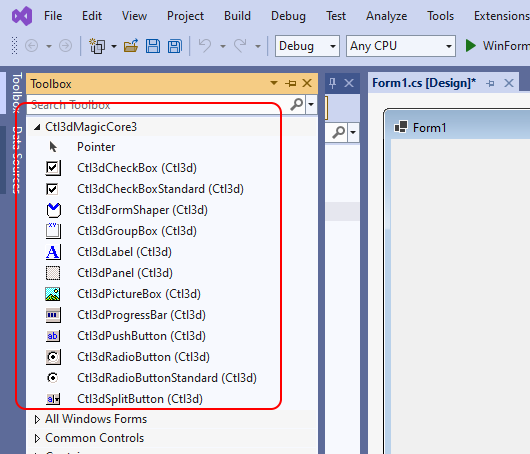Close the Toolbox panel

(307, 83)
